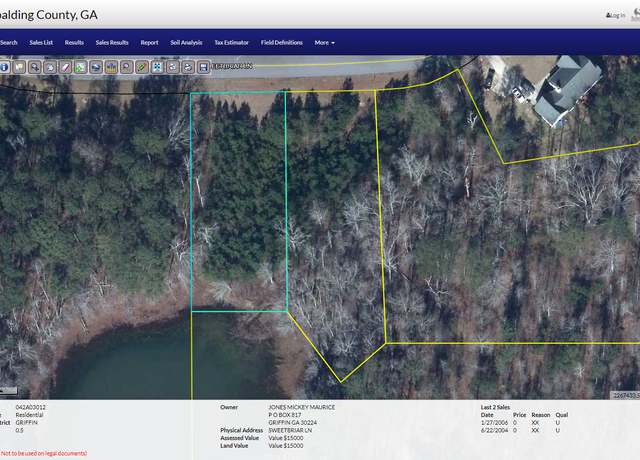
Task: Click the fourth map toolbar icon
Action: pos(50,67)
